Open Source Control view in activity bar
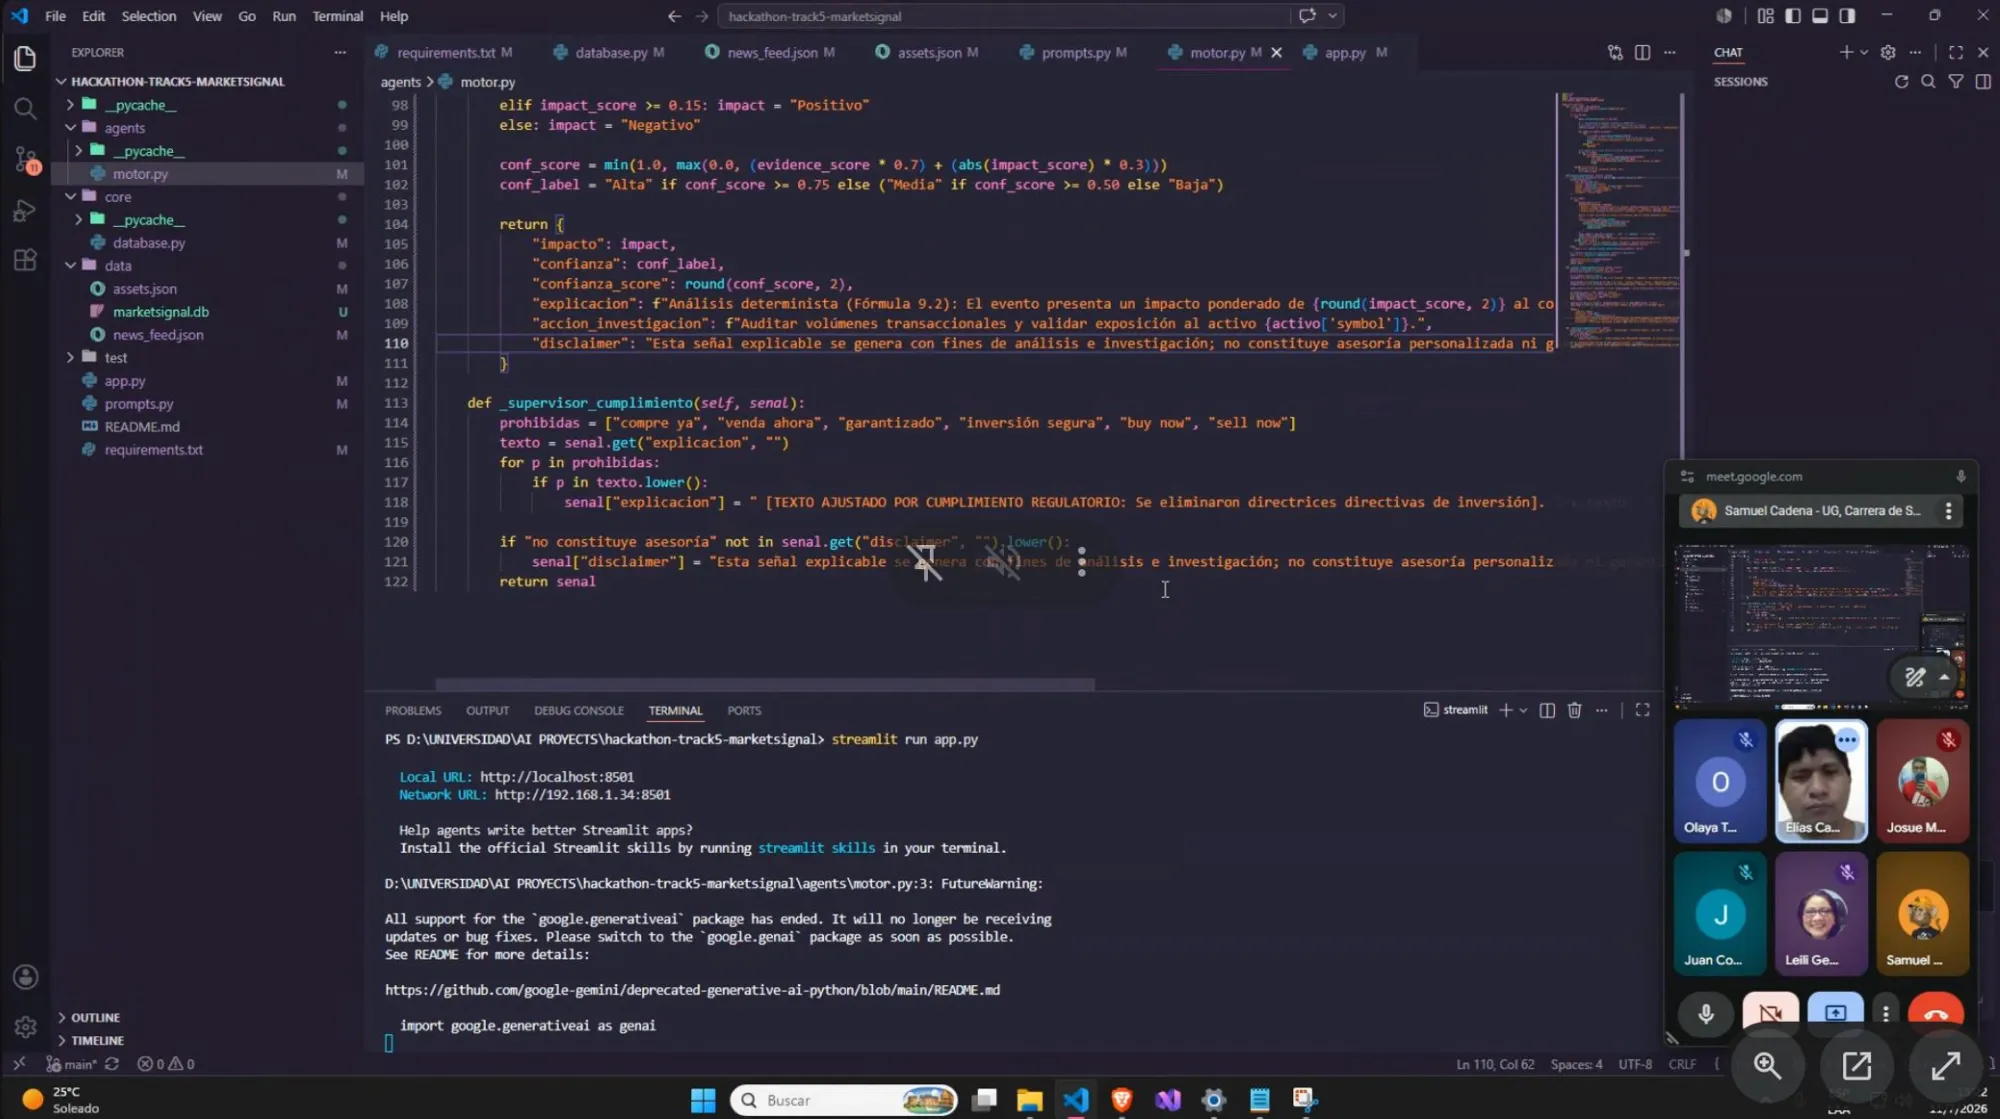 click(x=25, y=159)
